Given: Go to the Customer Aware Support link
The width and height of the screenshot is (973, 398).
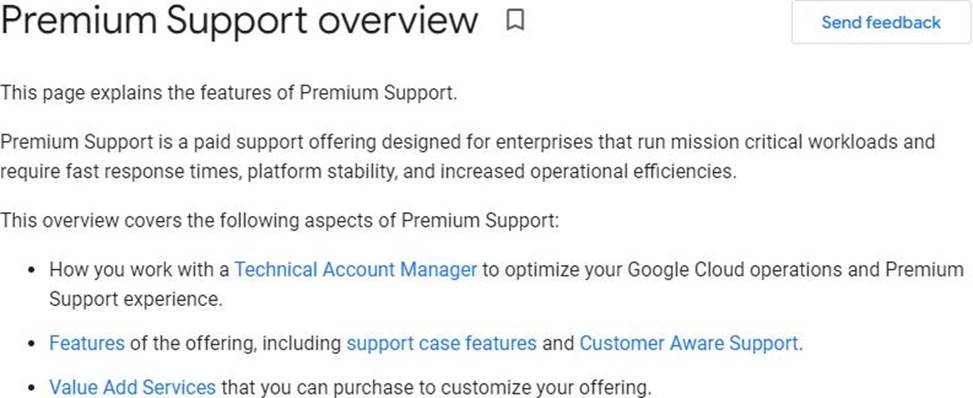Looking at the screenshot, I should click(689, 343).
